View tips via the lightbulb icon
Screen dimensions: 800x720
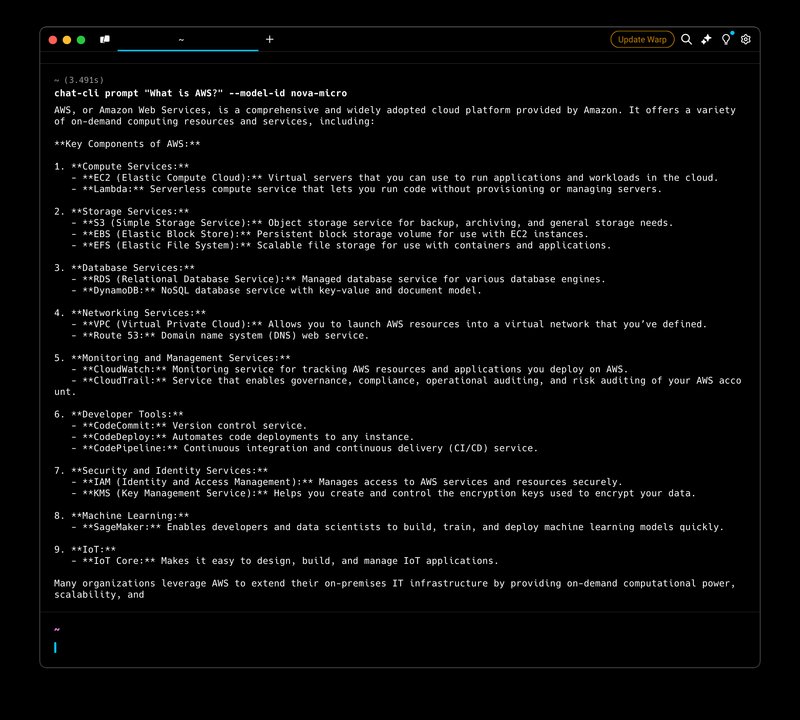pyautogui.click(x=726, y=41)
